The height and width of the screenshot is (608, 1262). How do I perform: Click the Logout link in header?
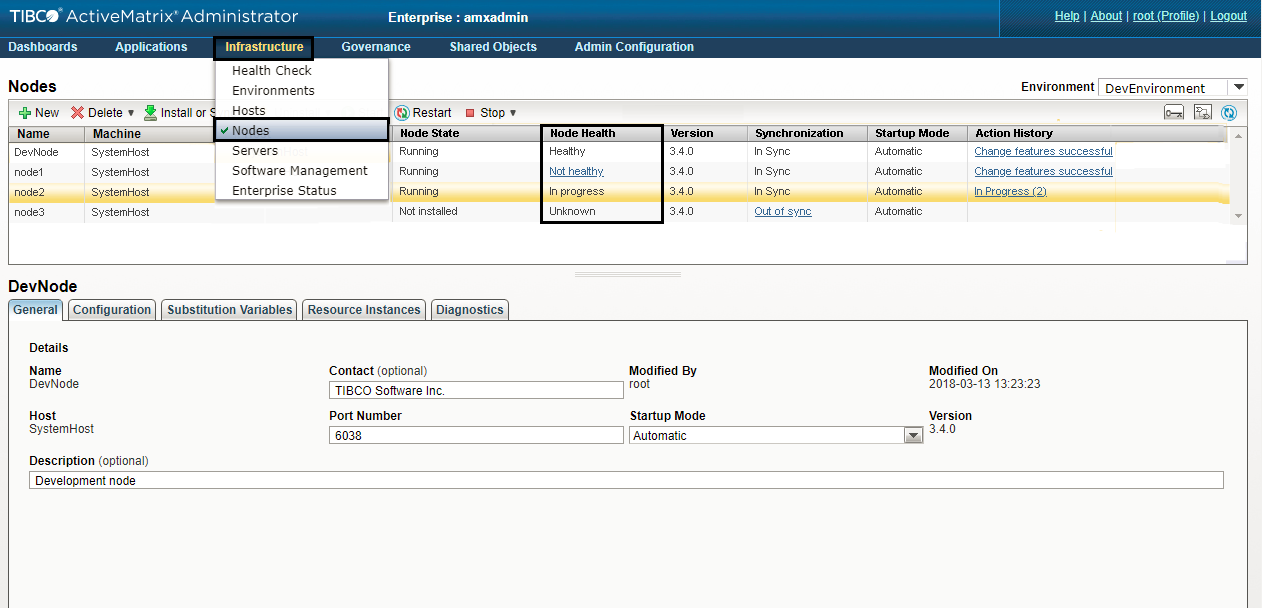[x=1227, y=16]
